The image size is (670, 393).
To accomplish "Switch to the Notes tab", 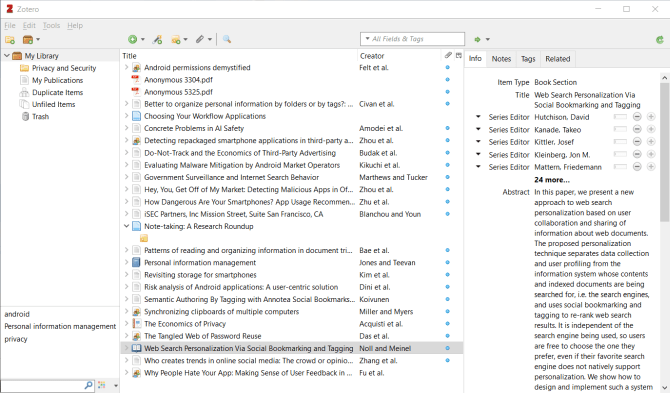I will click(x=501, y=59).
